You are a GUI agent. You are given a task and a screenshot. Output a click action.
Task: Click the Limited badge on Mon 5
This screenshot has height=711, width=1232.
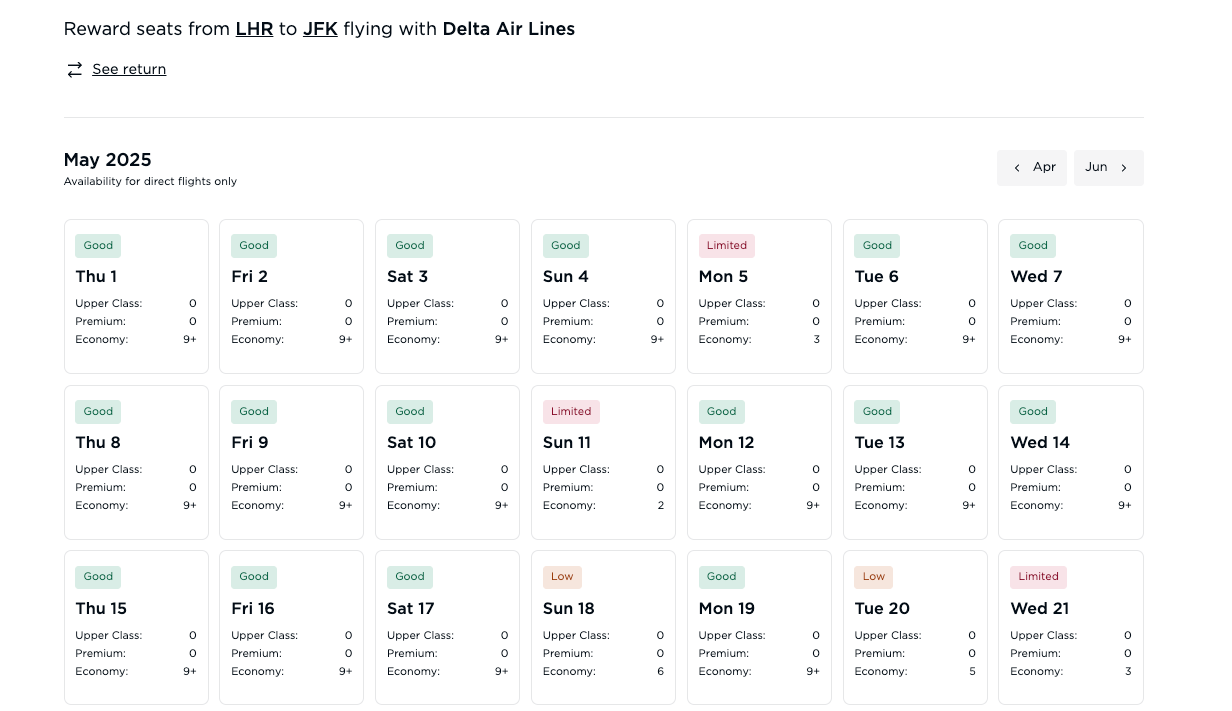pos(727,246)
